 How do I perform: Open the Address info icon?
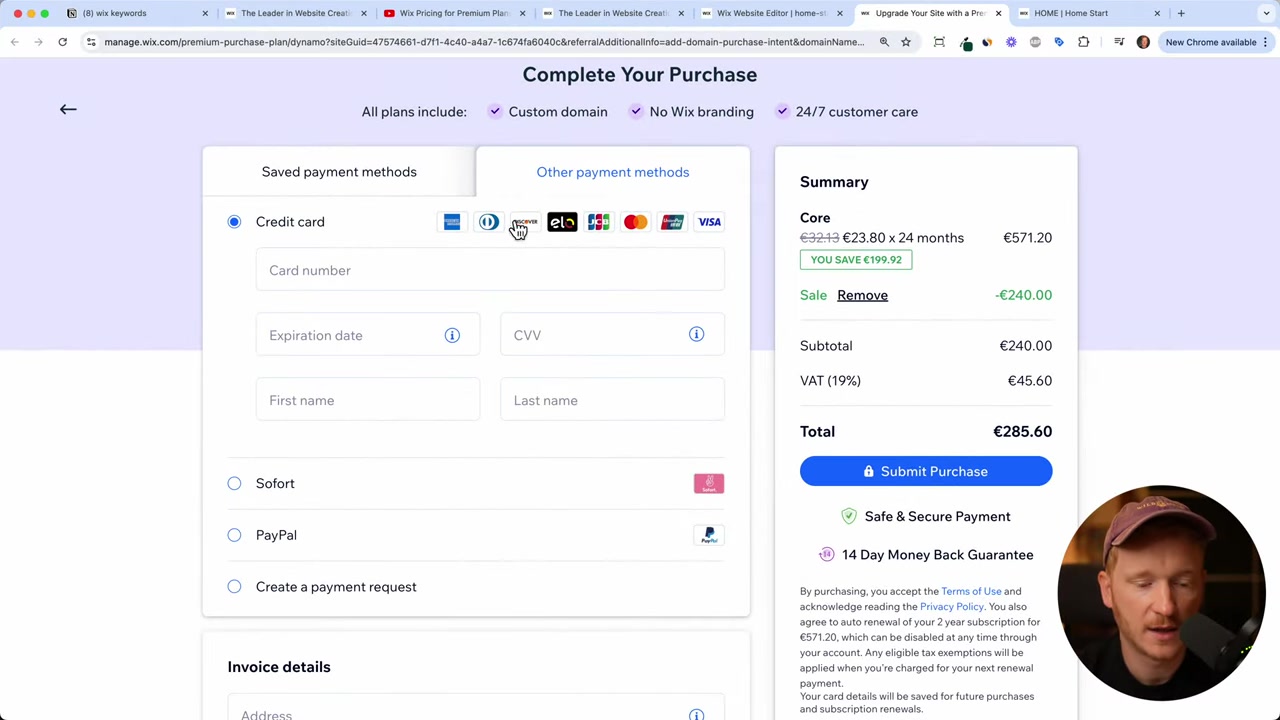(696, 714)
